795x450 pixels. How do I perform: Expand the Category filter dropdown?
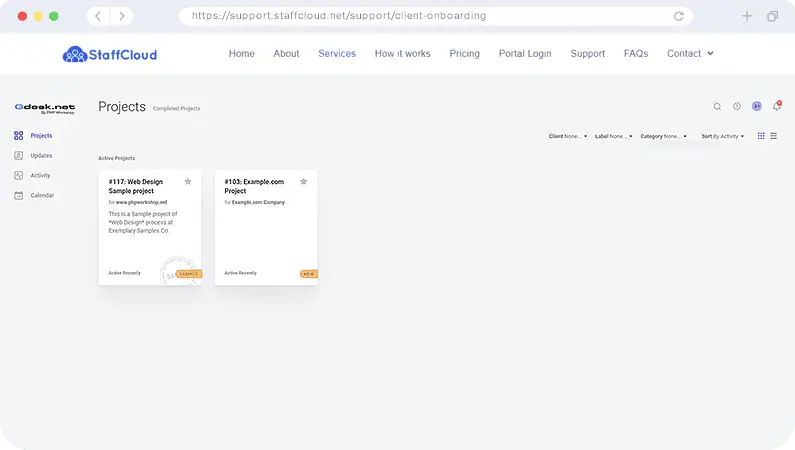tap(663, 136)
